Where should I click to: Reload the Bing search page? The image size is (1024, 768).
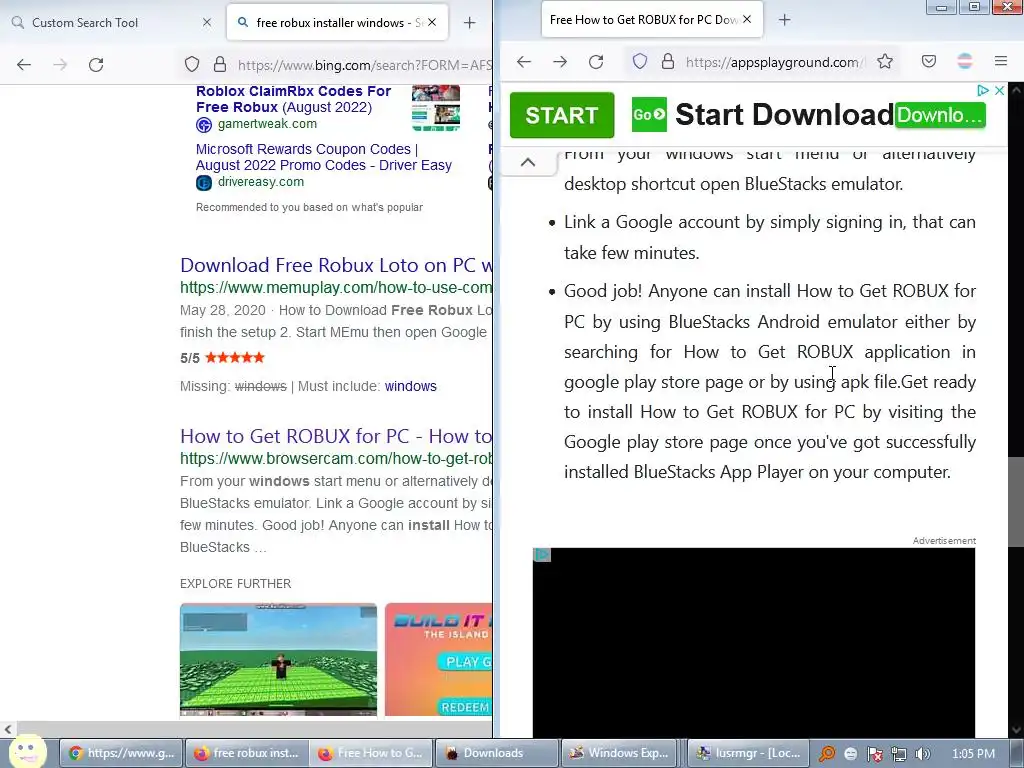96,65
